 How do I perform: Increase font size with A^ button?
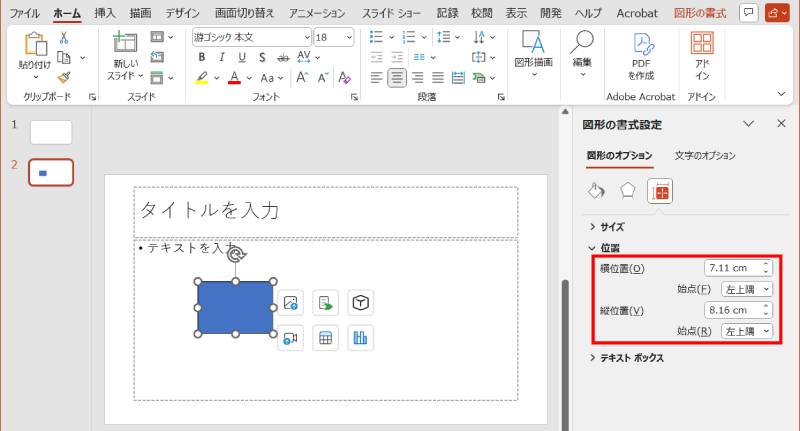302,78
